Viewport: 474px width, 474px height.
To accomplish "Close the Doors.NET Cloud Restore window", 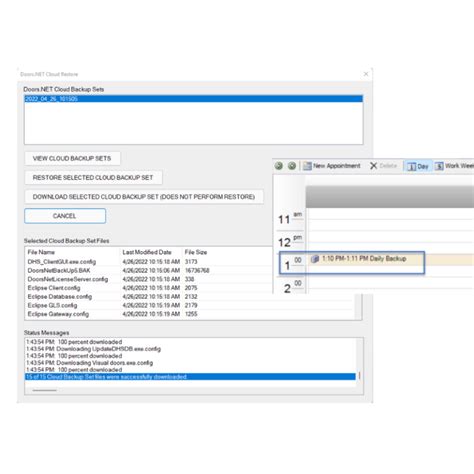I will [x=366, y=74].
